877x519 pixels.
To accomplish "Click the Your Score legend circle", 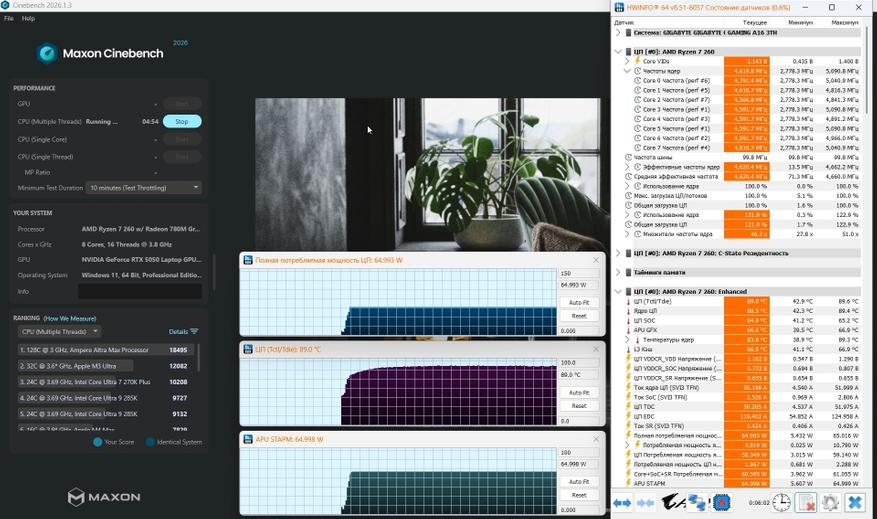I will 97,442.
